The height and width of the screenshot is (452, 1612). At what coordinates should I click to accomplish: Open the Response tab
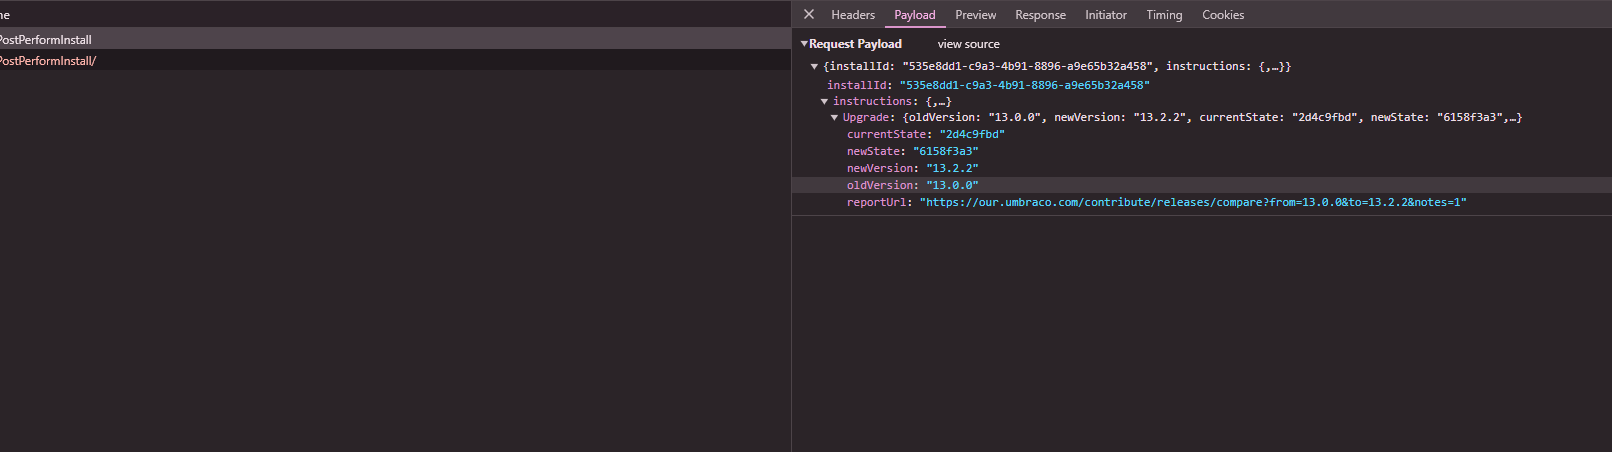point(1040,15)
